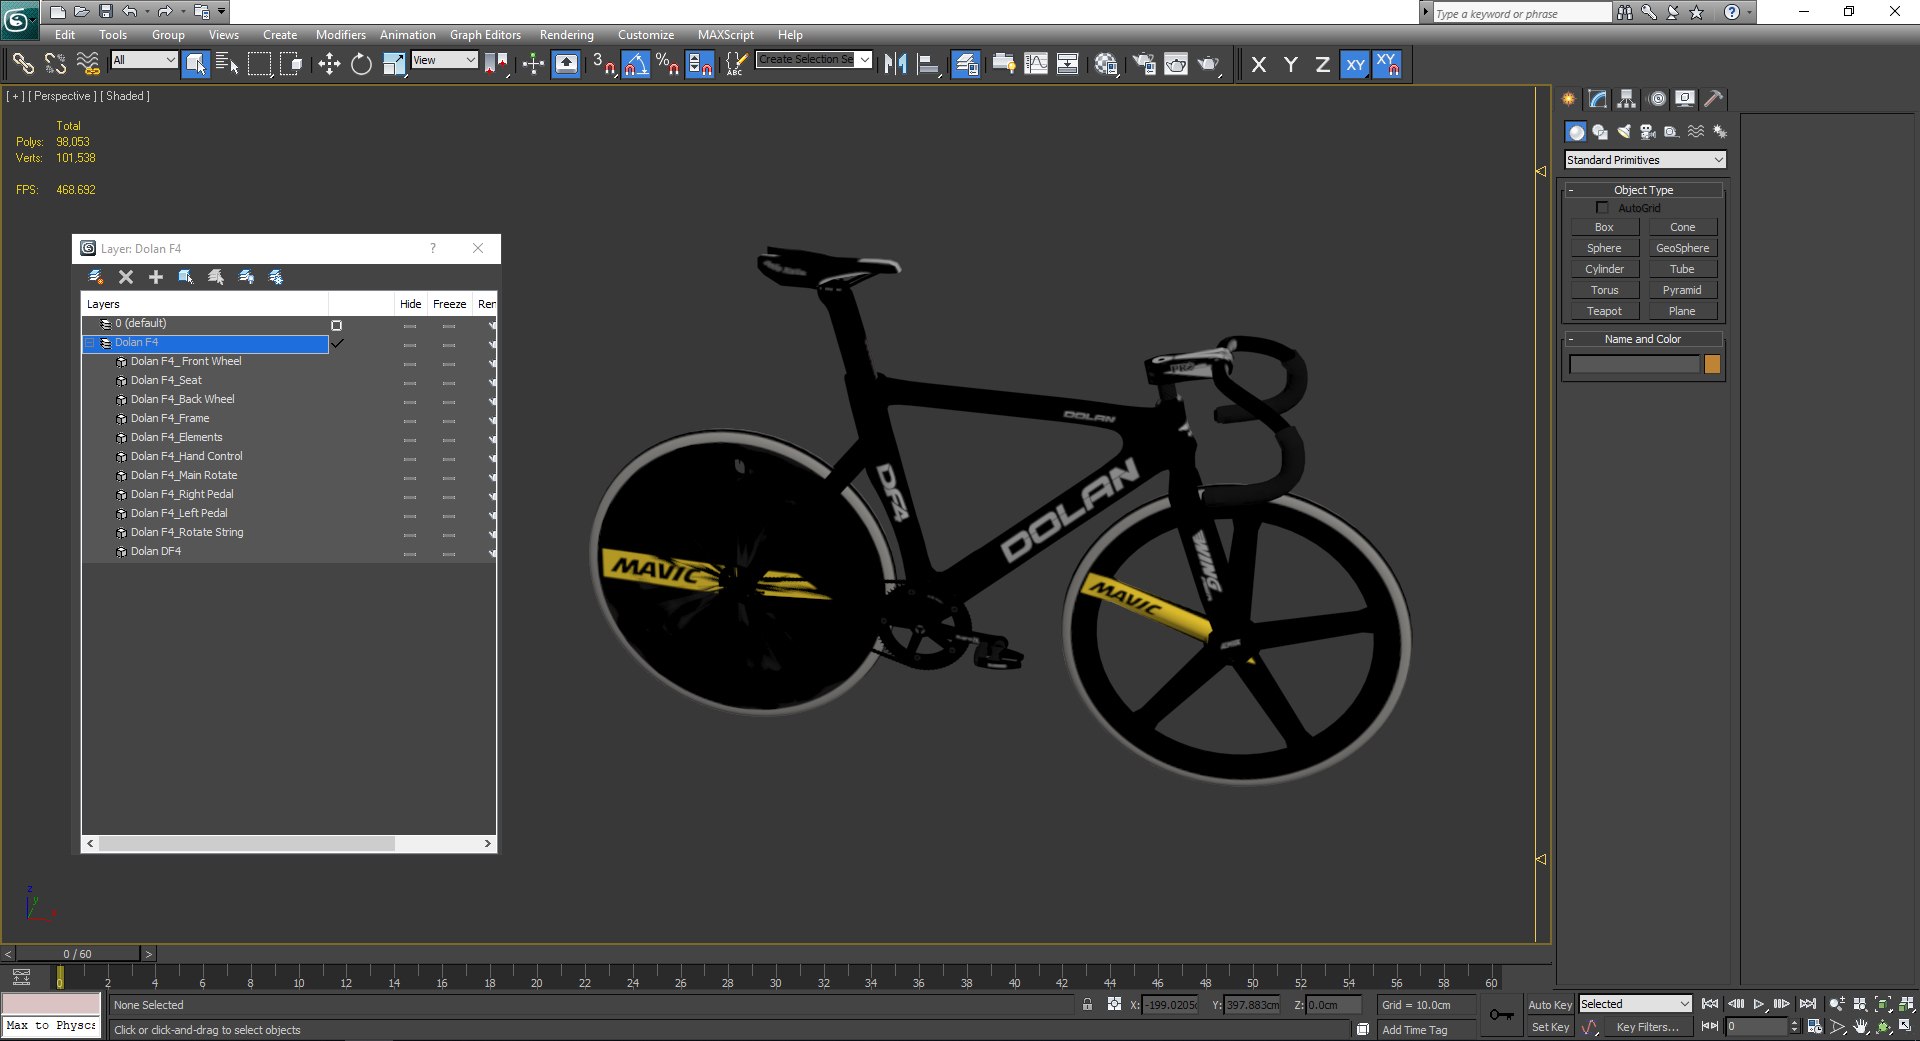Viewport: 1920px width, 1041px height.
Task: Click the Teapot primitive button
Action: coord(1604,311)
